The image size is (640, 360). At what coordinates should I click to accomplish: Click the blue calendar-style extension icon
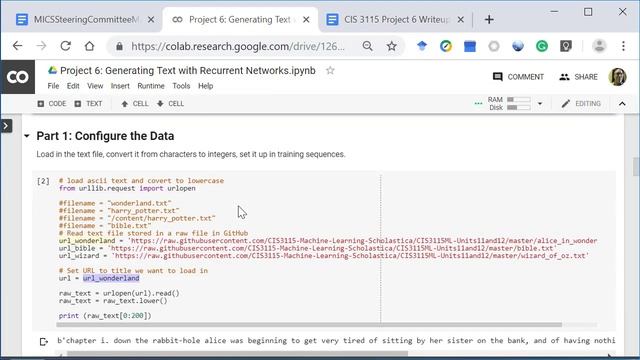[470, 46]
